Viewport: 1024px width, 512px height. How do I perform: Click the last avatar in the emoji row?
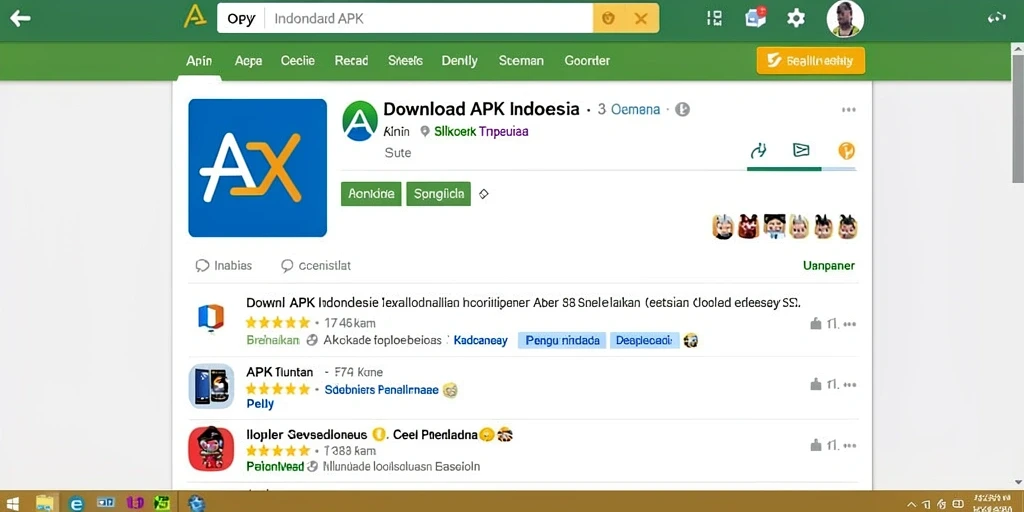[847, 227]
